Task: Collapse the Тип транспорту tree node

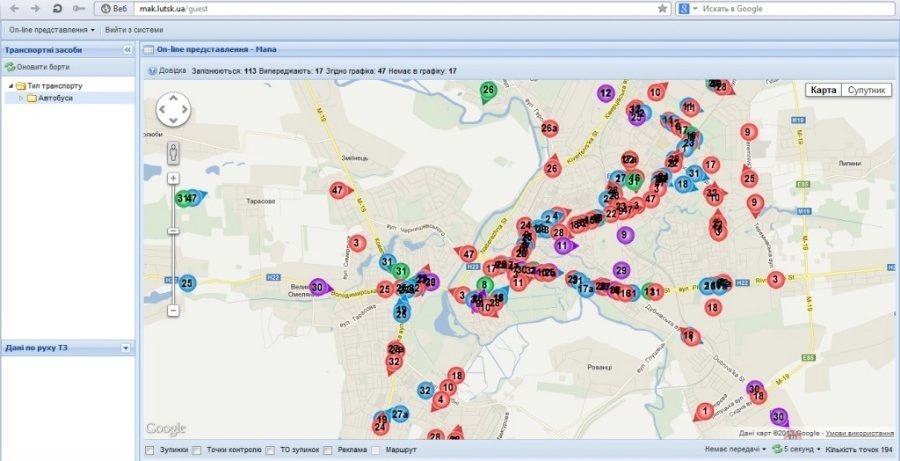Action: tap(11, 86)
